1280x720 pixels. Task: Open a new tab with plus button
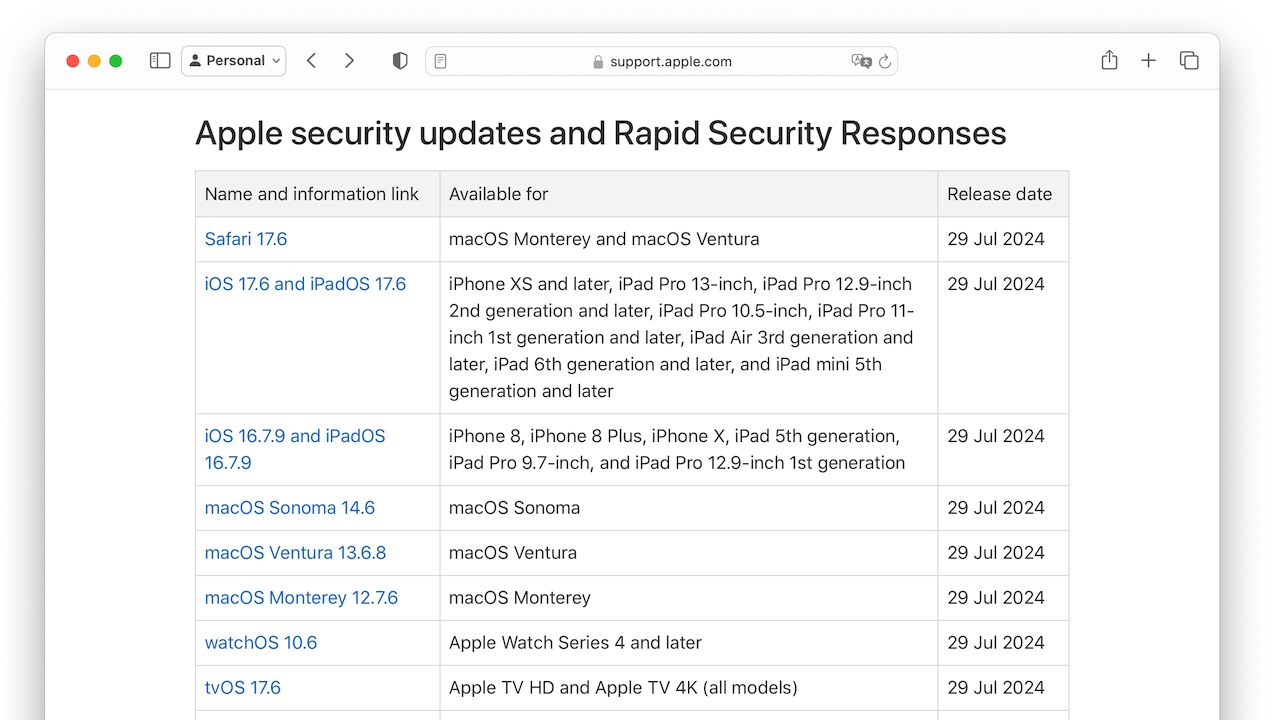click(x=1149, y=61)
